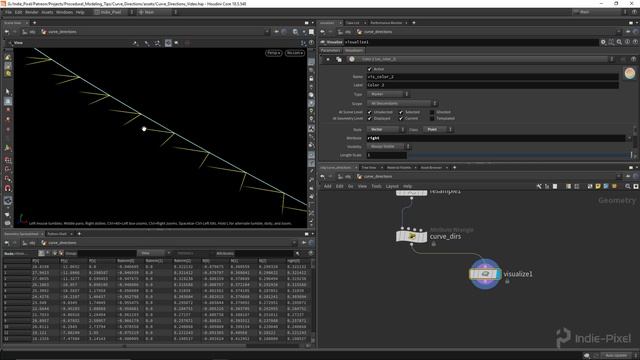
Task: Click the viewport display options icon on right toolbar
Action: pyautogui.click(x=311, y=62)
